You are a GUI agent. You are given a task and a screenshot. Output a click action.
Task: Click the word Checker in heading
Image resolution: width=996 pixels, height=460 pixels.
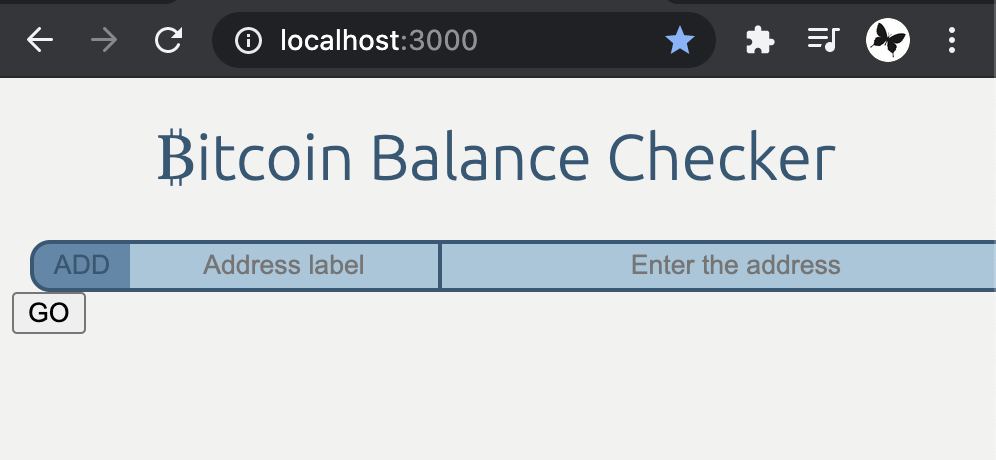(x=721, y=158)
